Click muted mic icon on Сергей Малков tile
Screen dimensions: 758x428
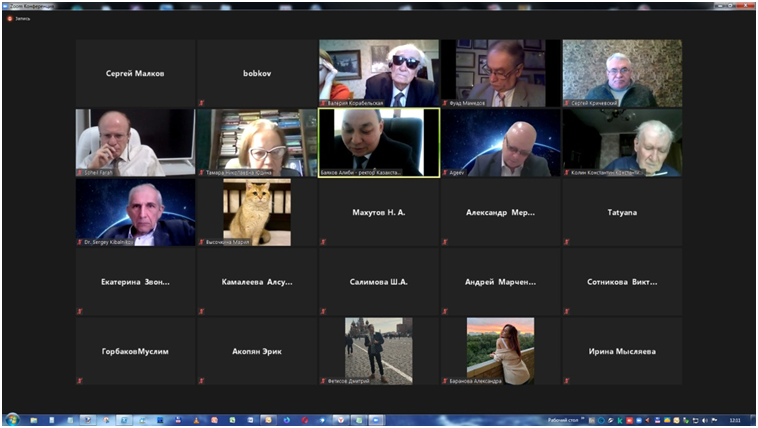[x=80, y=103]
